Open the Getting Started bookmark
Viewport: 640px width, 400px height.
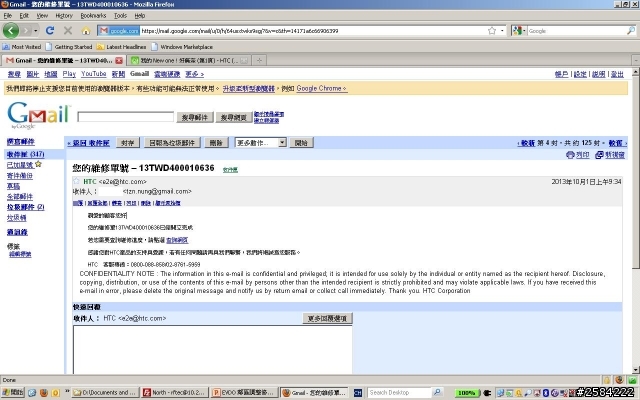click(x=69, y=47)
